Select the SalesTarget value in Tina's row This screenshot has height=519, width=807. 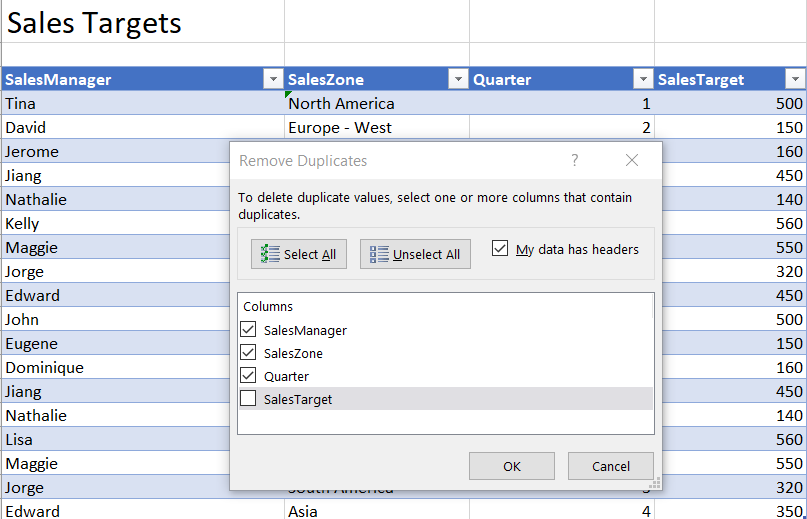click(731, 103)
